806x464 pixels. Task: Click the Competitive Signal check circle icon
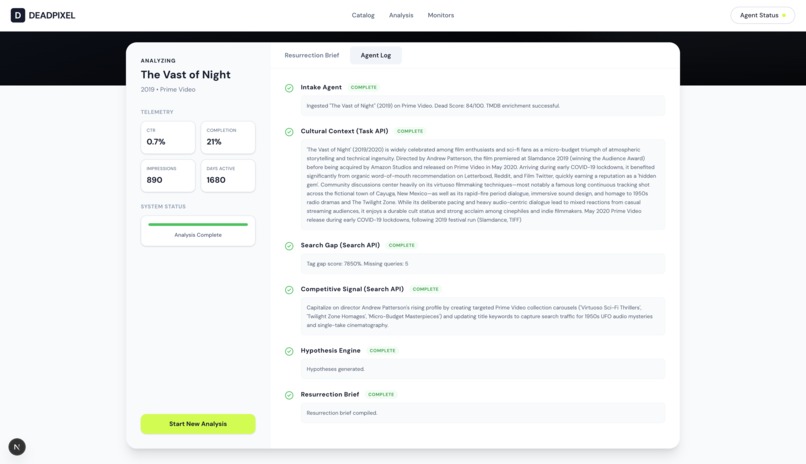(x=289, y=290)
